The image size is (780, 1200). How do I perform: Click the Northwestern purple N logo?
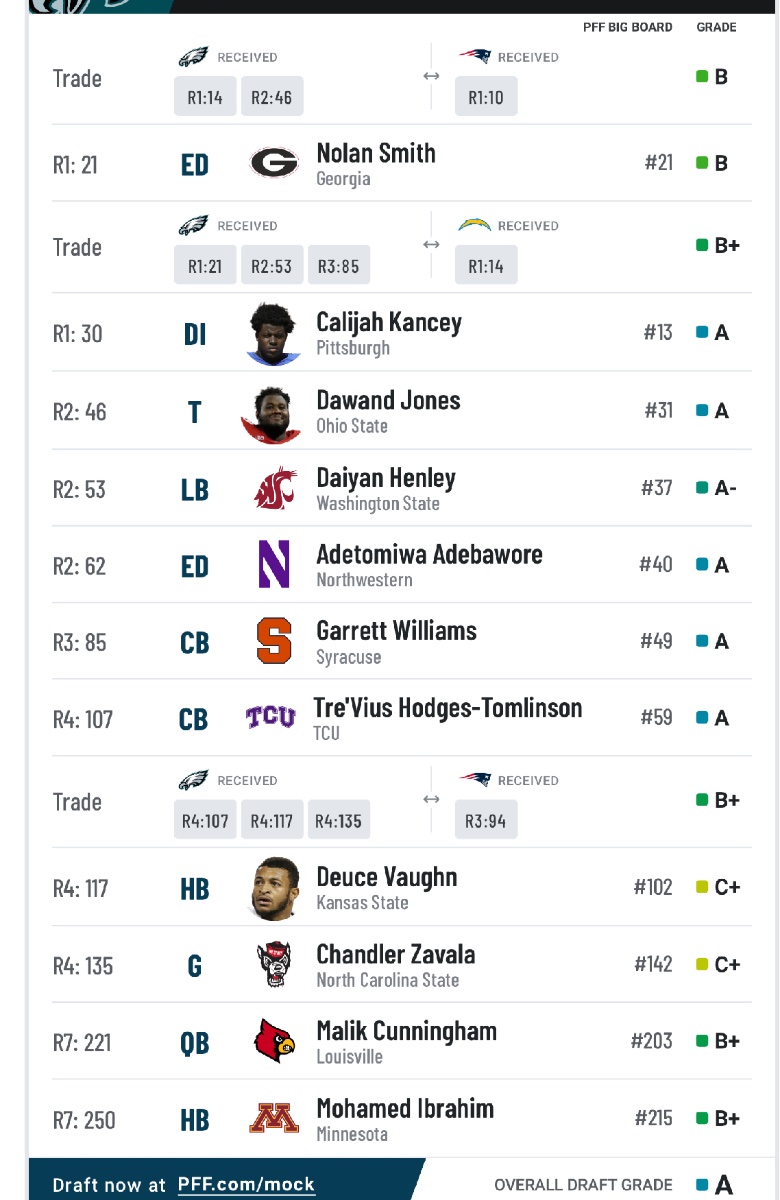click(x=274, y=565)
